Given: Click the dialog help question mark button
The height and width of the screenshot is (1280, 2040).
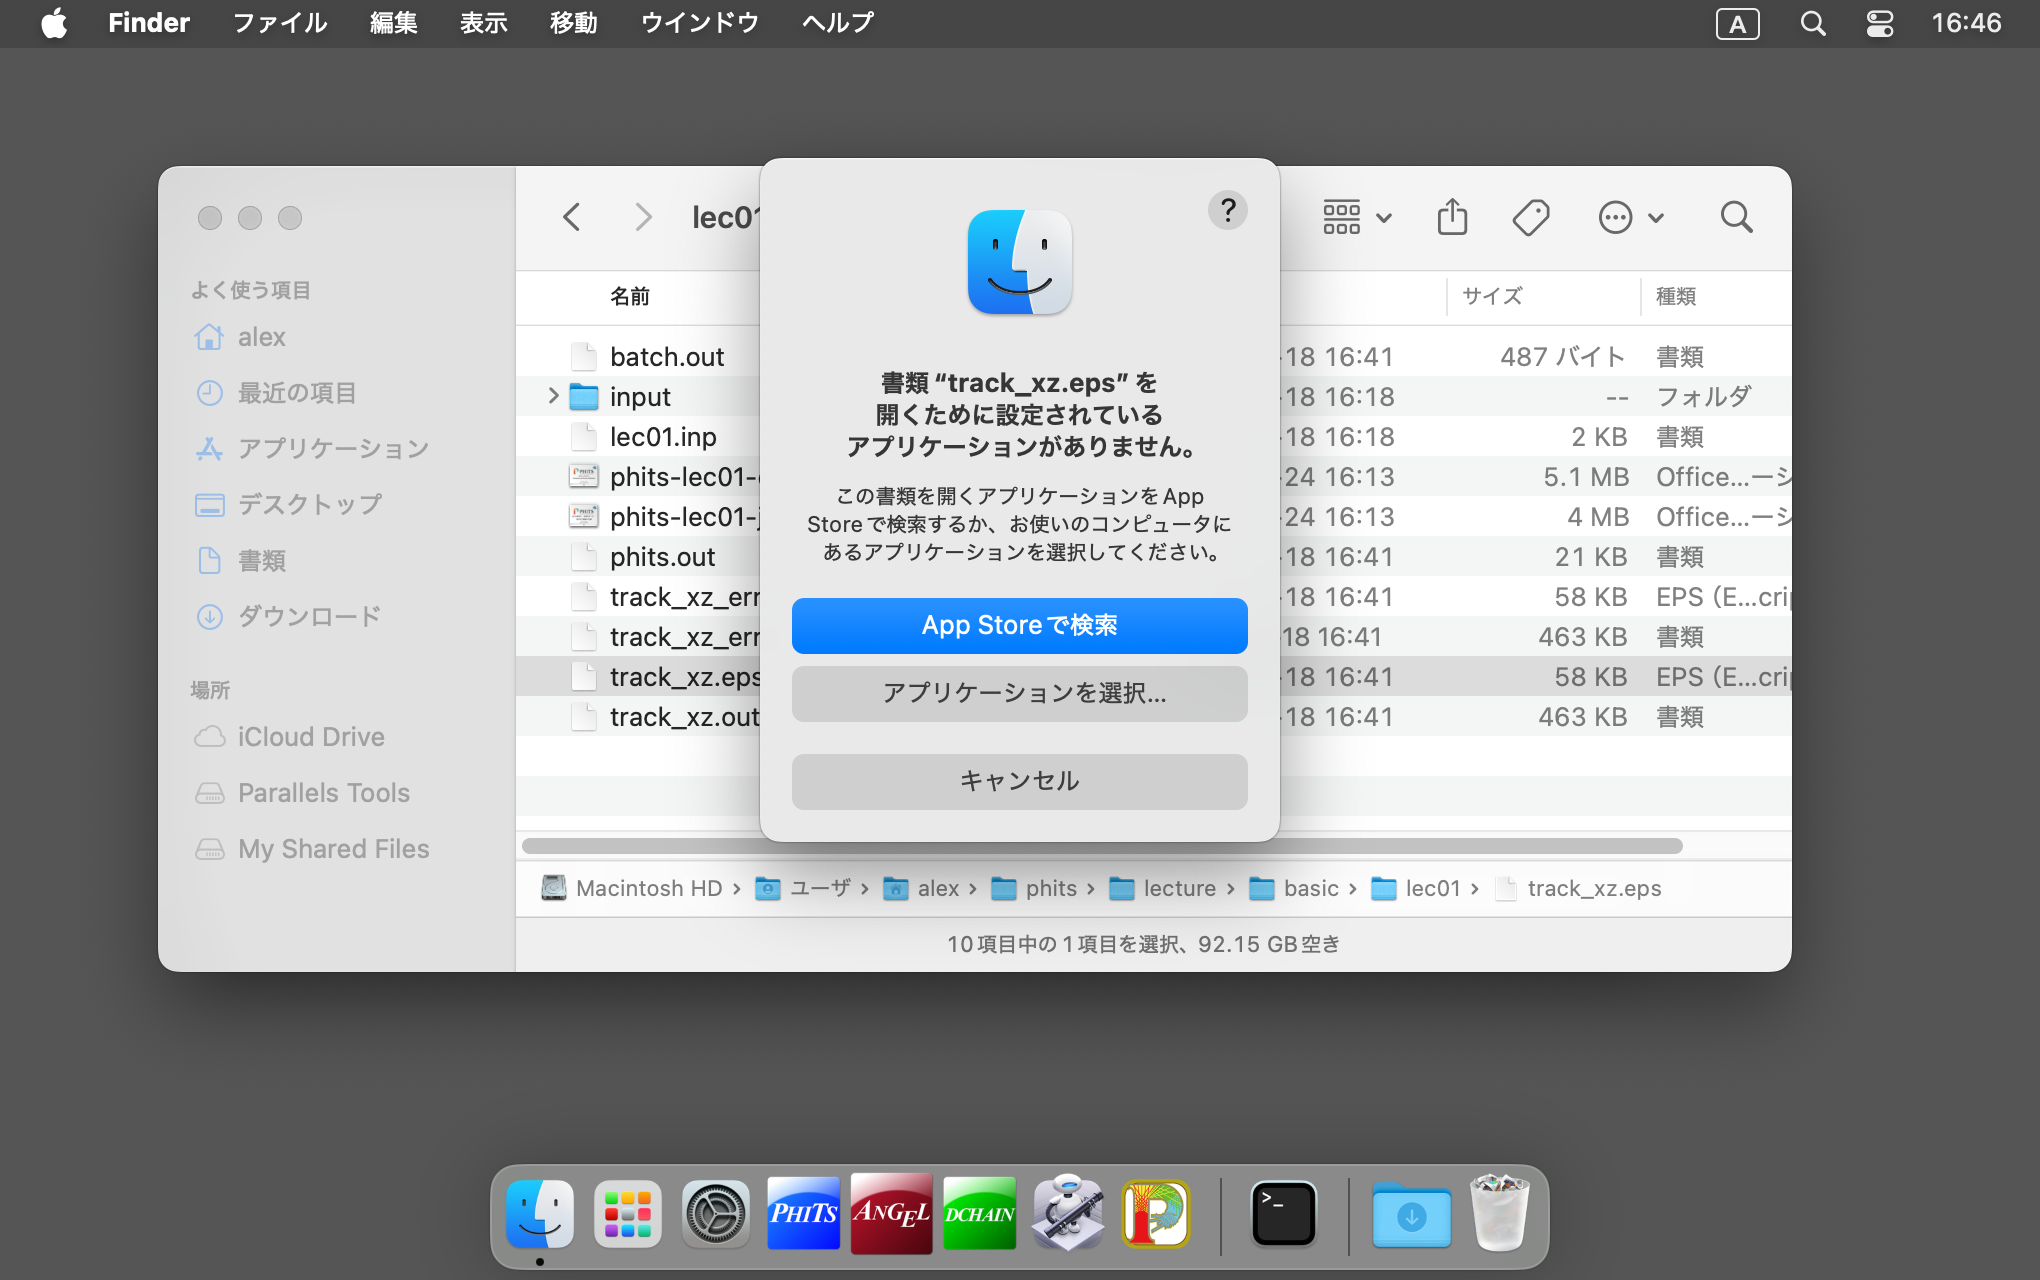Looking at the screenshot, I should point(1227,211).
